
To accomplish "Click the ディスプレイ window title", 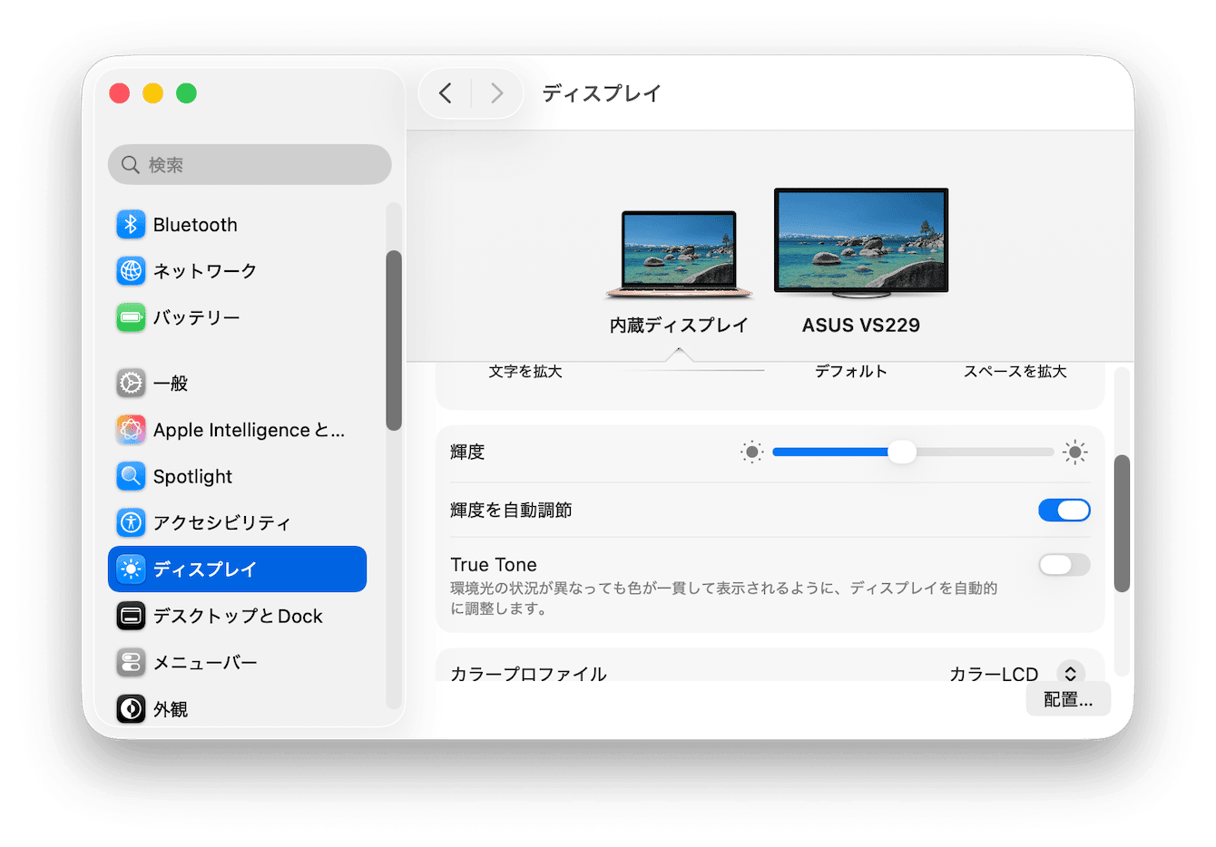I will pyautogui.click(x=602, y=93).
